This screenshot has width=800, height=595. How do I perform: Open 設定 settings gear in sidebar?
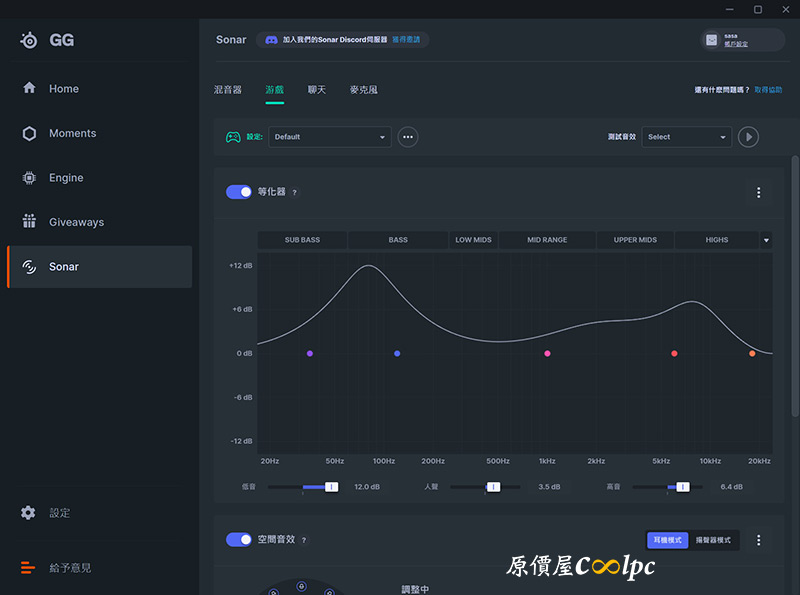pos(45,513)
